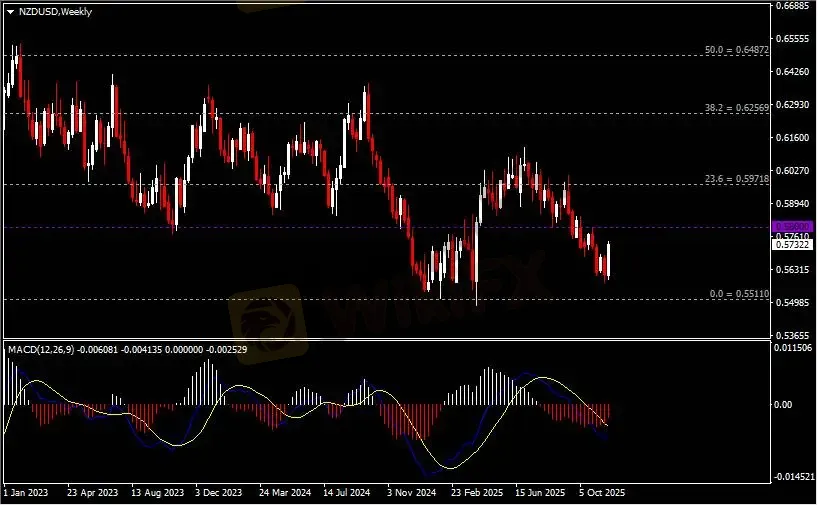Click the 3 Dec 2023 date label
Screen dimensions: 818x505
coord(219,493)
